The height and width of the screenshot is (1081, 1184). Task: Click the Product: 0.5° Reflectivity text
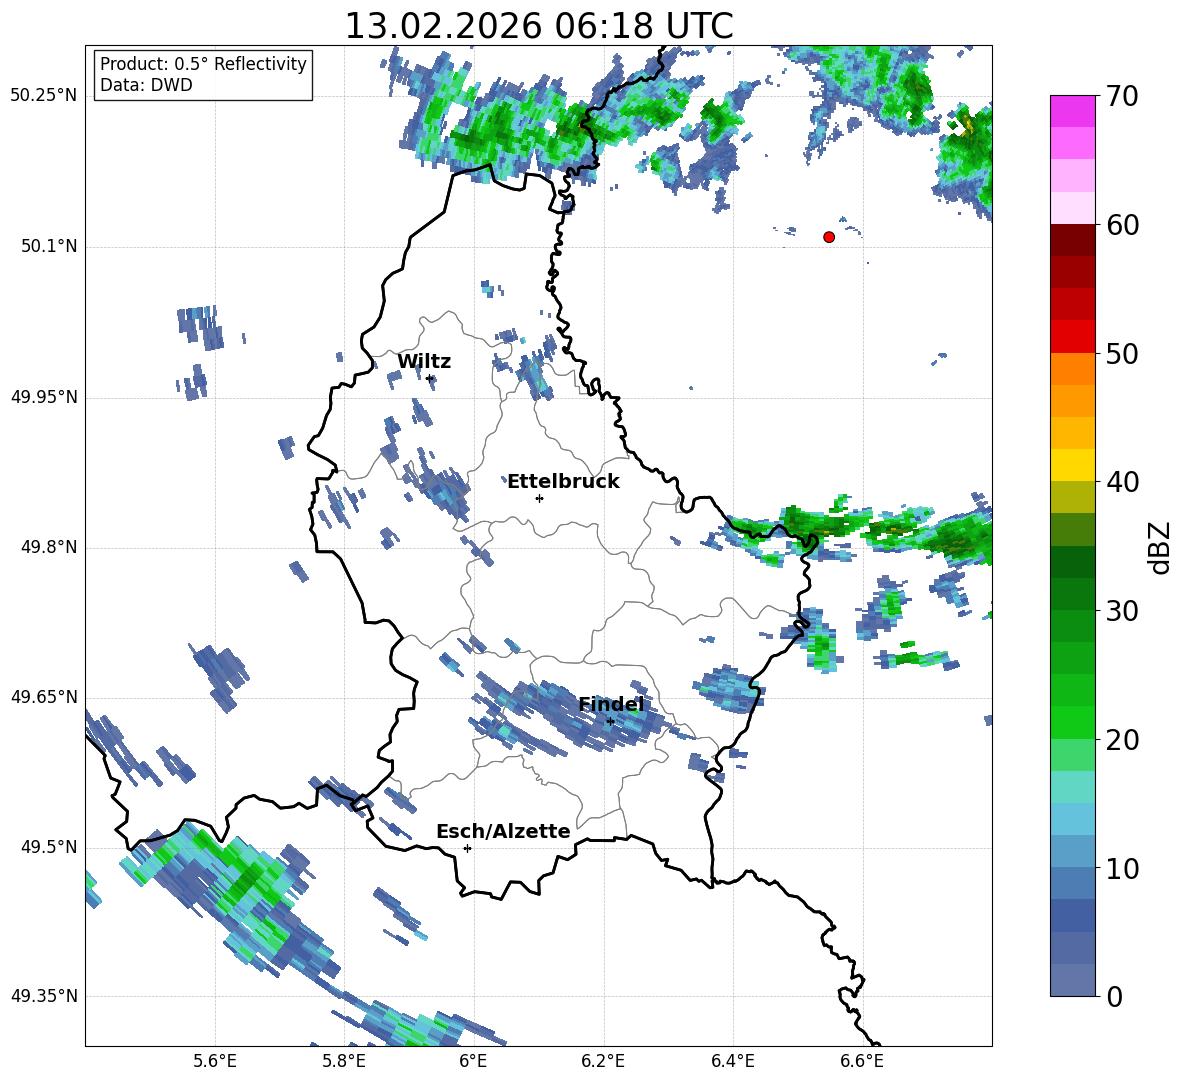click(203, 64)
